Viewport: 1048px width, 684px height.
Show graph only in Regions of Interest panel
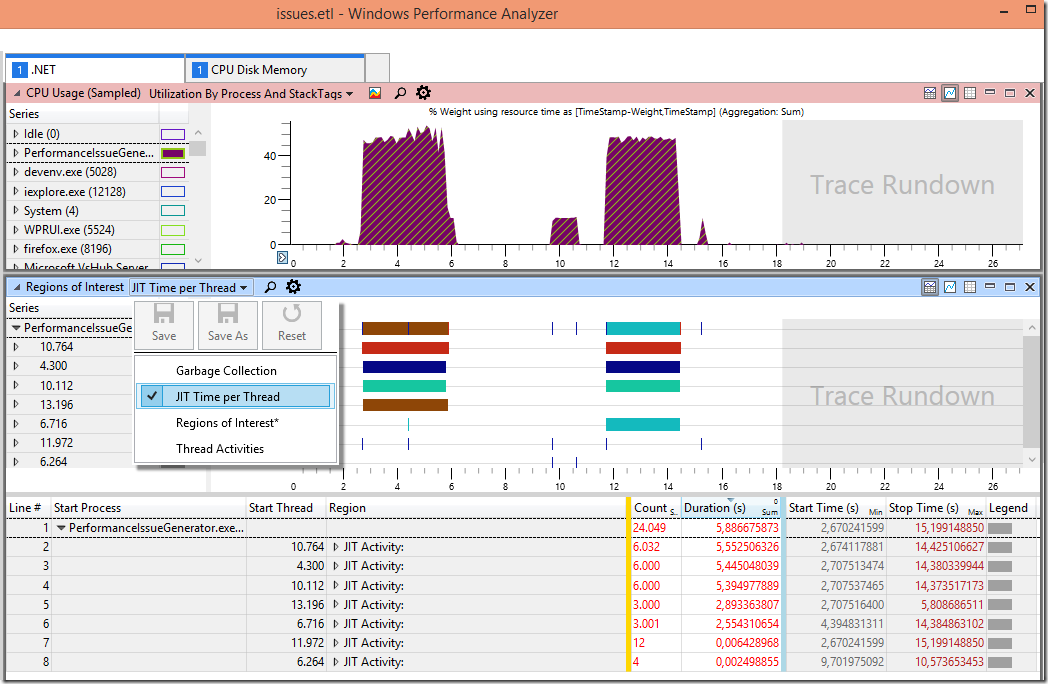click(x=950, y=287)
